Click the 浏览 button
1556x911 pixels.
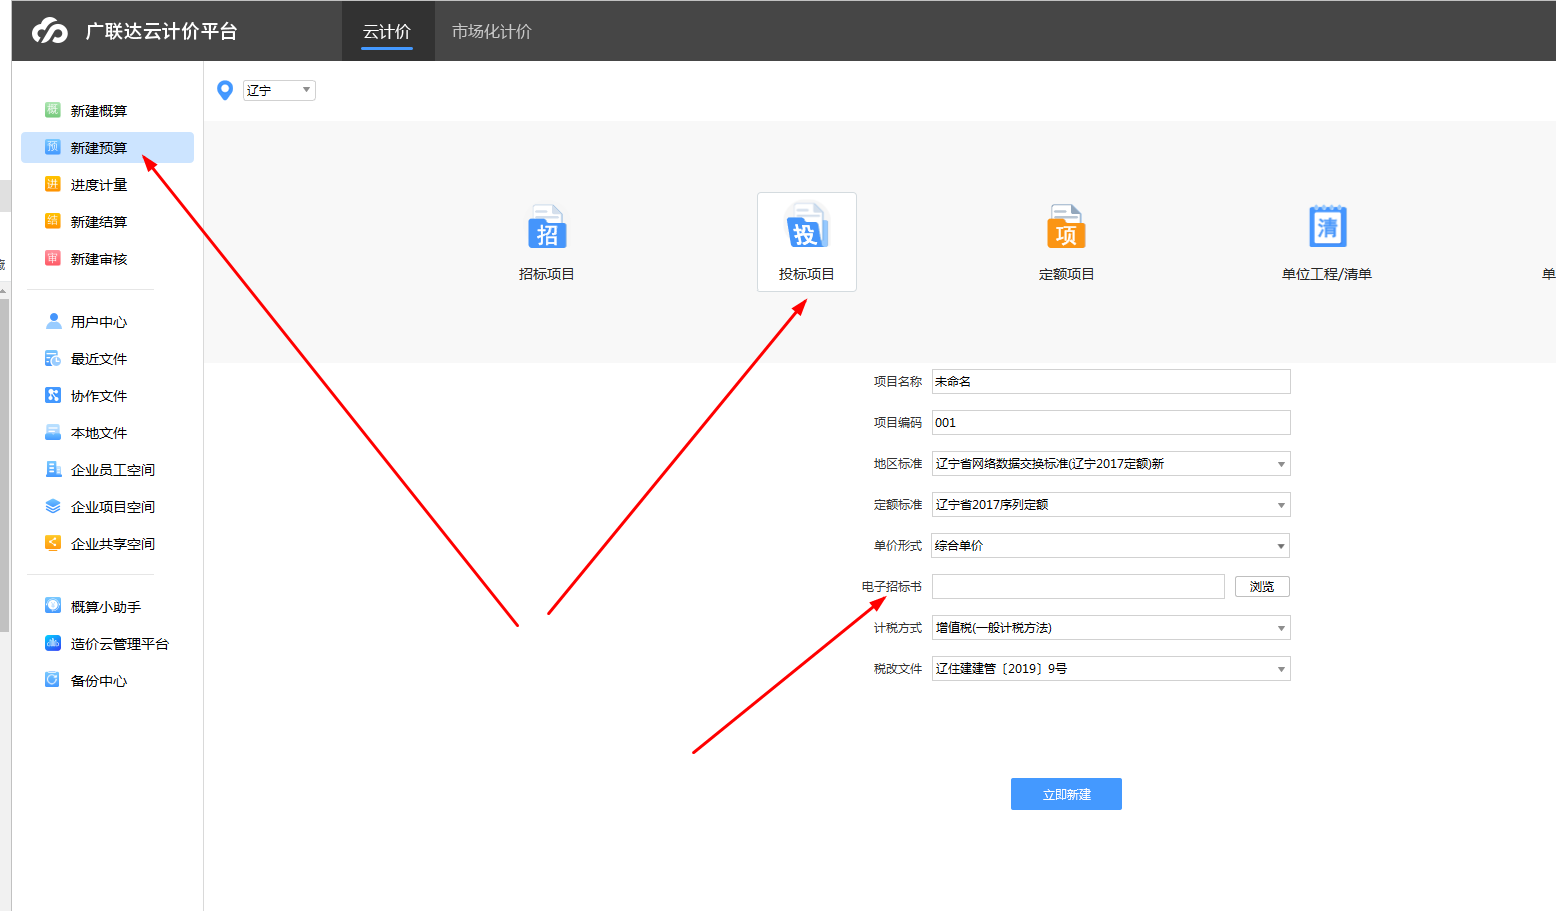point(1262,587)
